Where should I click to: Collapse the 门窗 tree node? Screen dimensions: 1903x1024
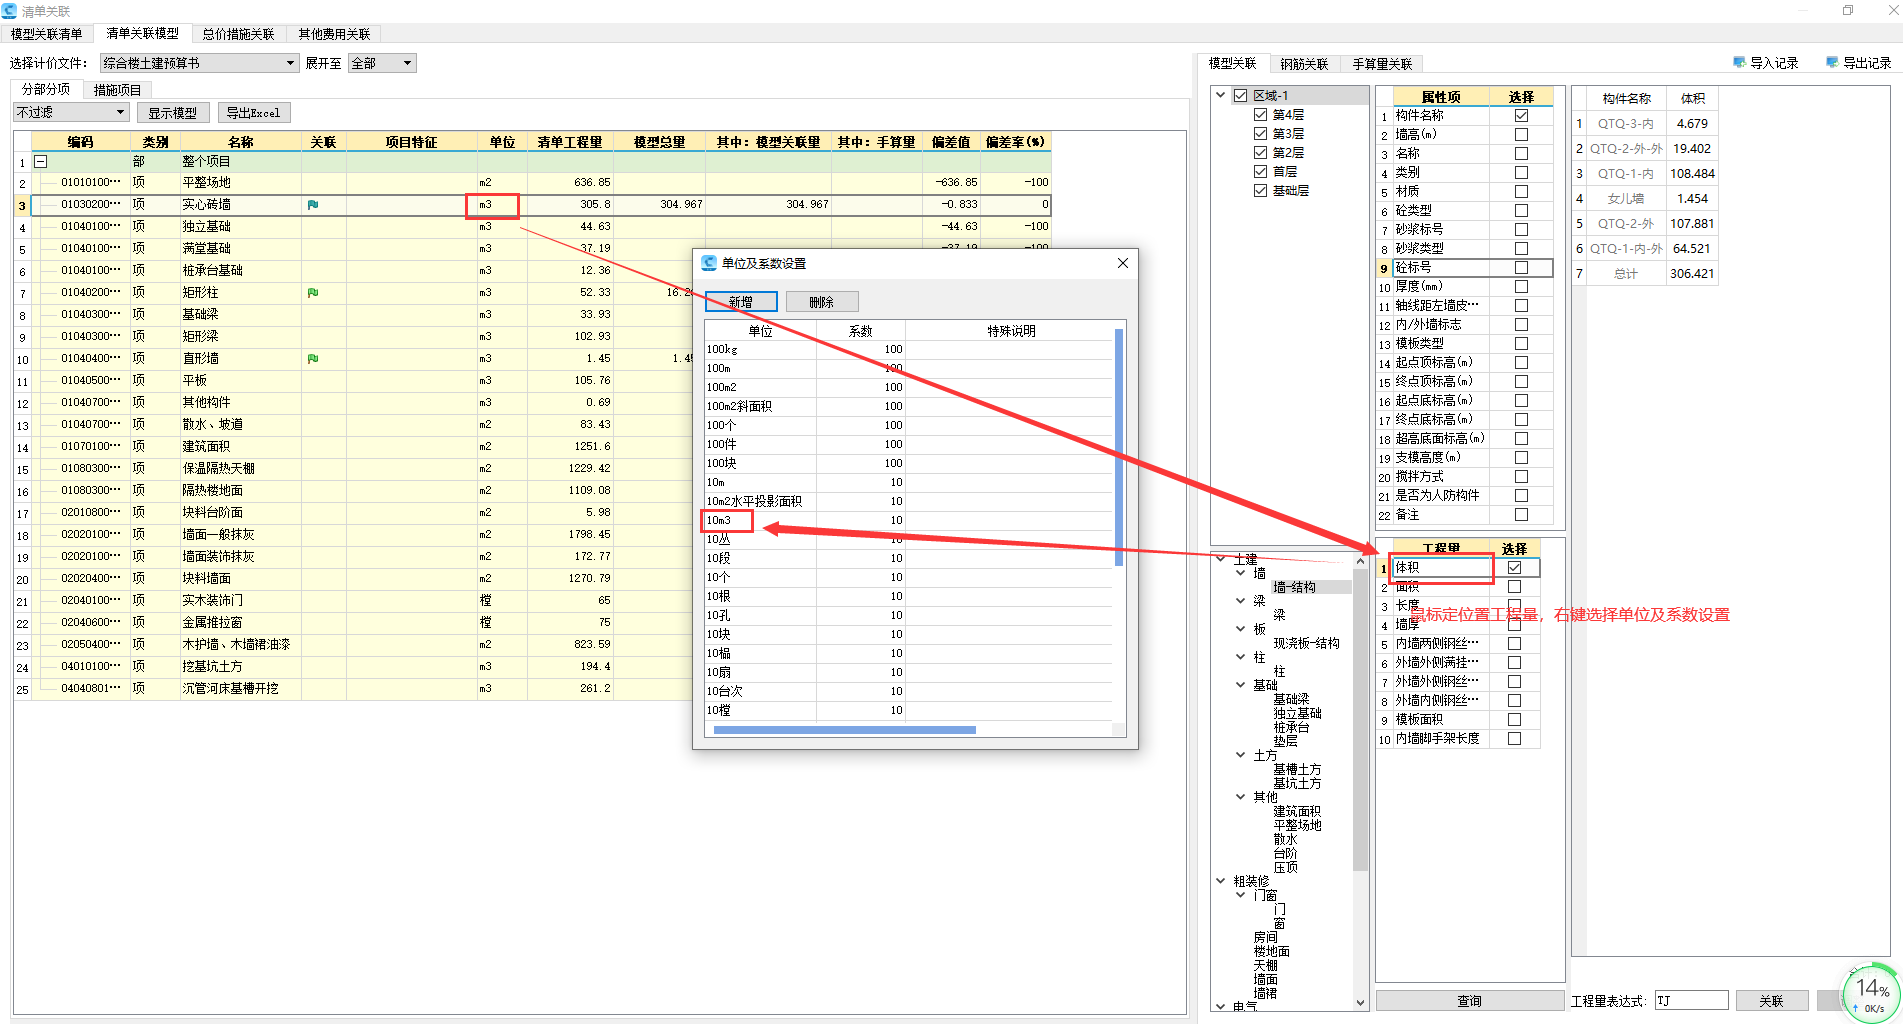(1240, 895)
